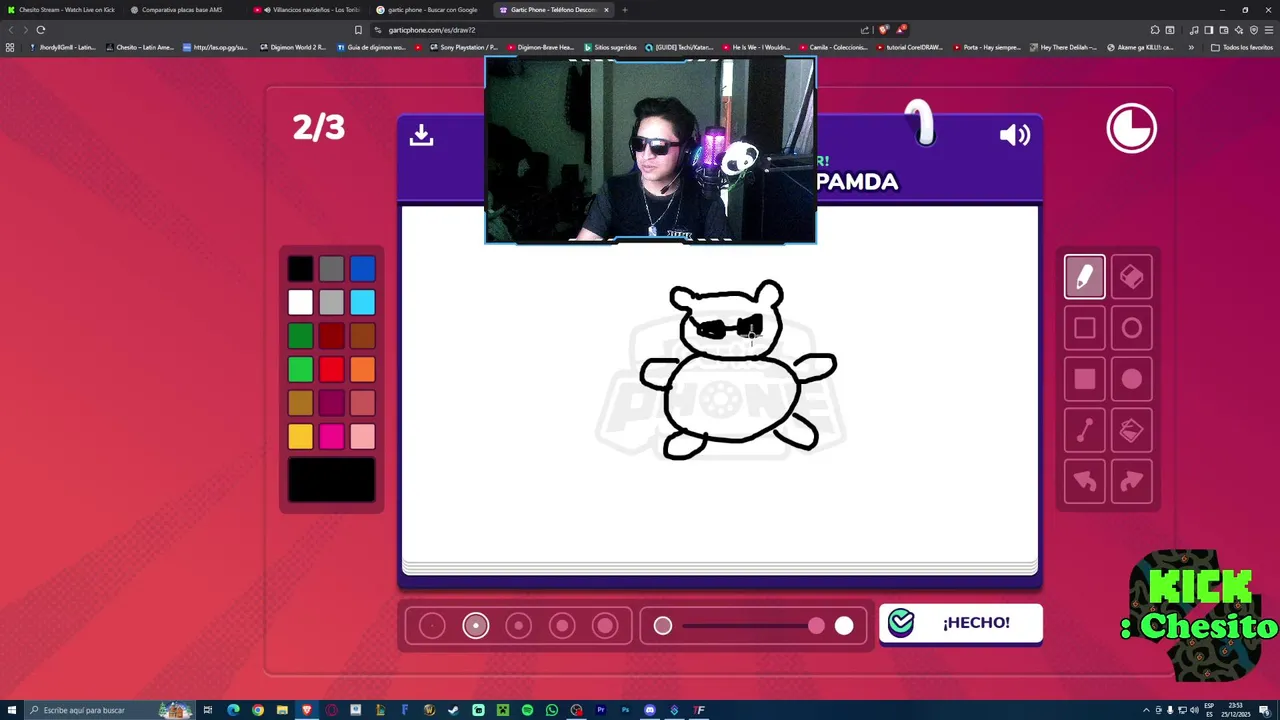Switch to Chesito Stream Kick tab

[x=61, y=10]
